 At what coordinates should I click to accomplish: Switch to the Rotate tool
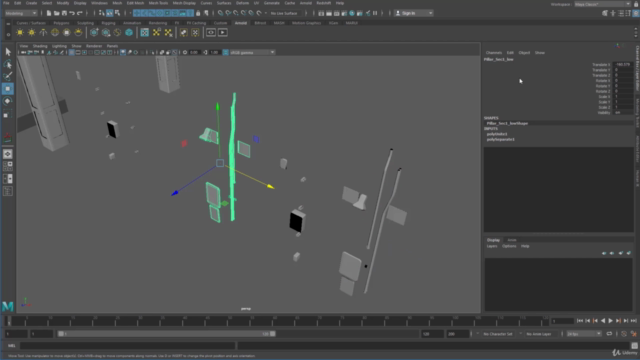[x=8, y=101]
